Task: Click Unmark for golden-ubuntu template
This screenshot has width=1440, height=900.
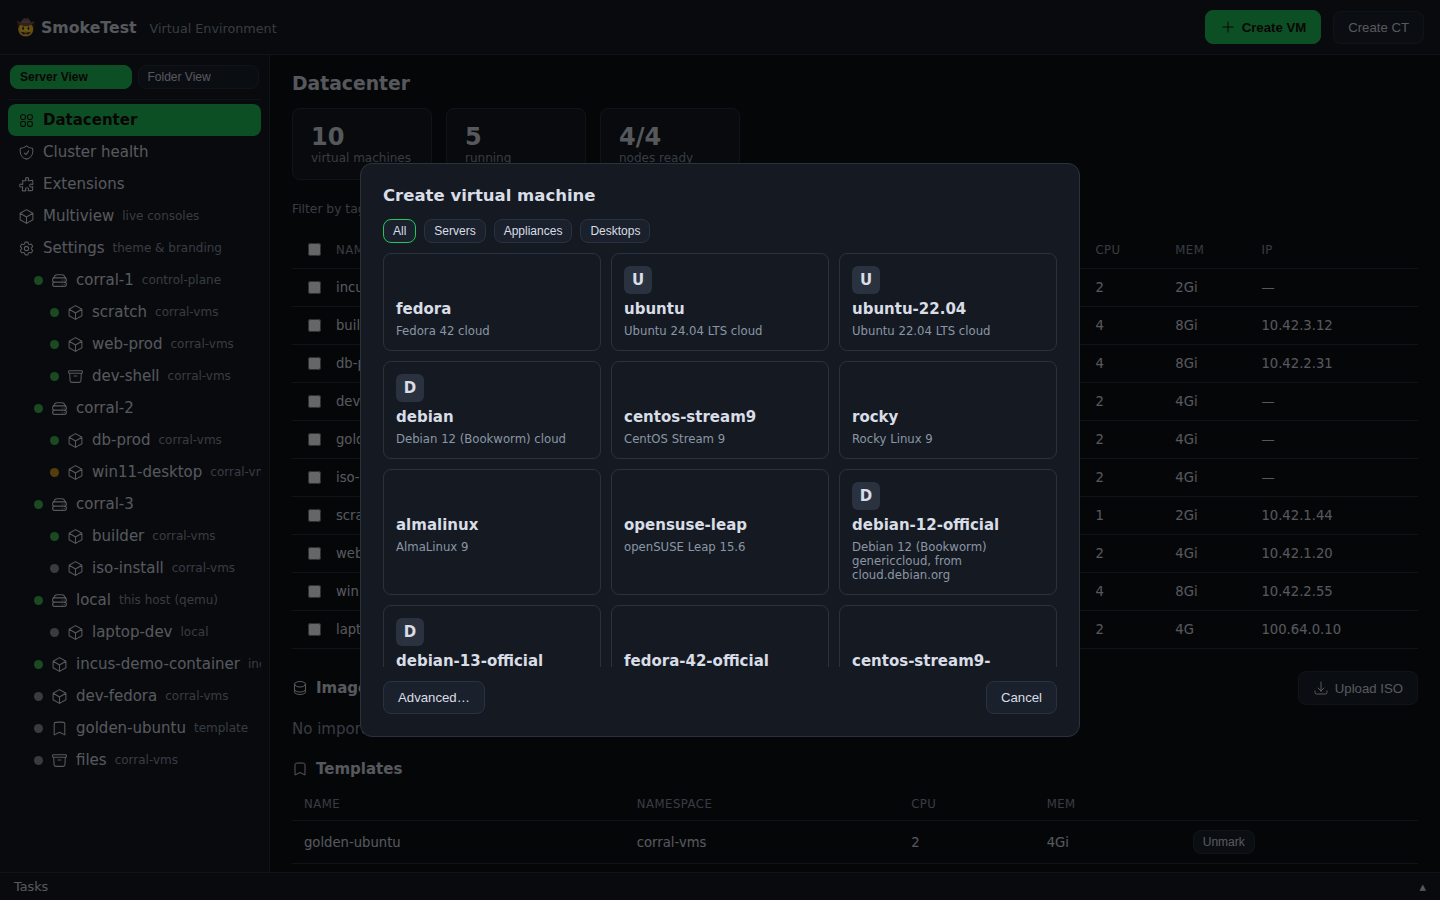Action: (1224, 842)
